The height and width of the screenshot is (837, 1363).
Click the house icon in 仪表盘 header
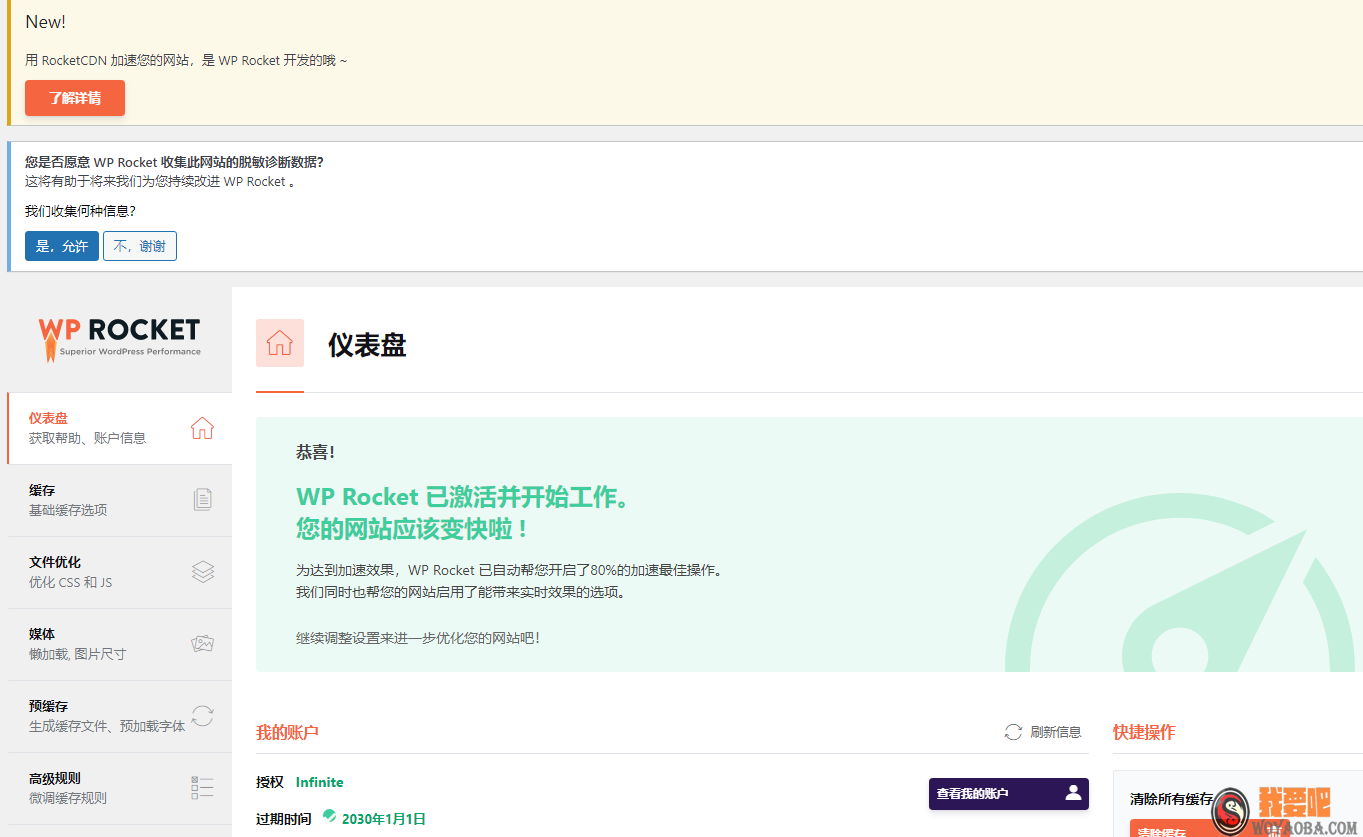280,343
